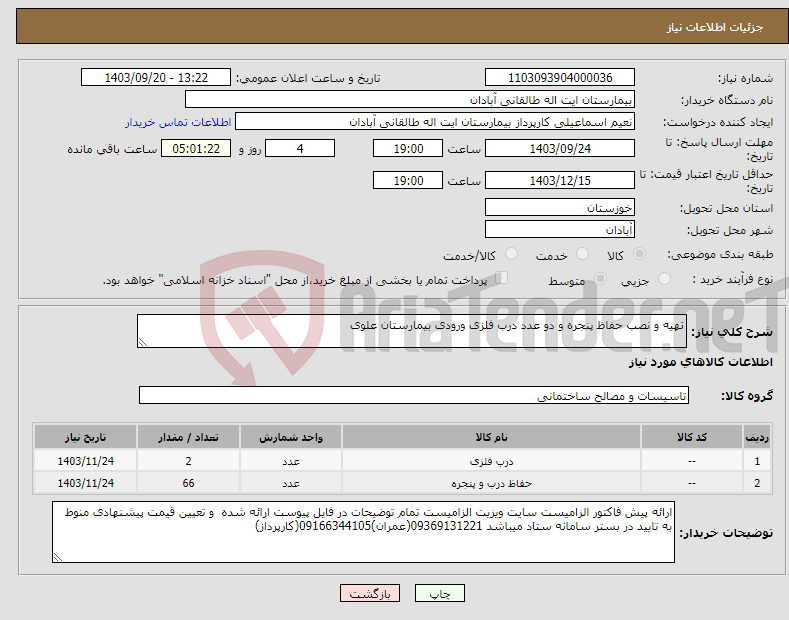Click the need date of درب فلزی row
789x620 pixels.
86,461
